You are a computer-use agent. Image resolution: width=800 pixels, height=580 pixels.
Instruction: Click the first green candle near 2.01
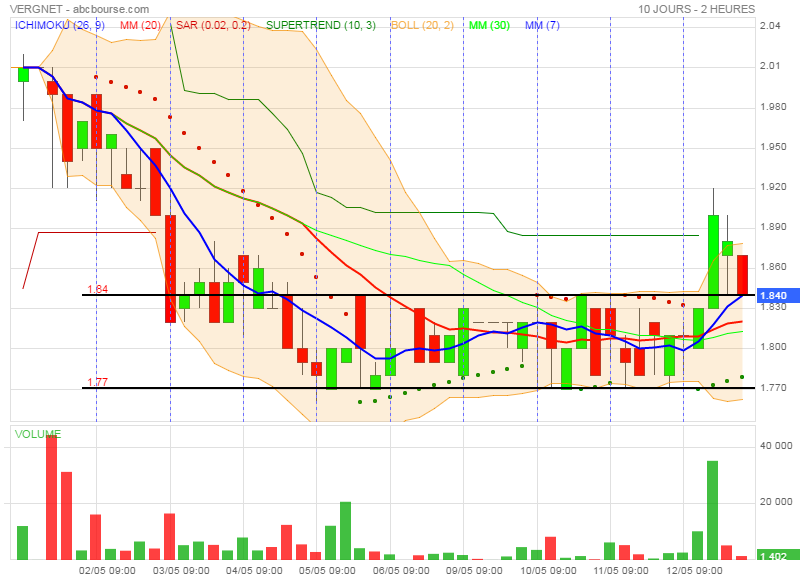[23, 74]
